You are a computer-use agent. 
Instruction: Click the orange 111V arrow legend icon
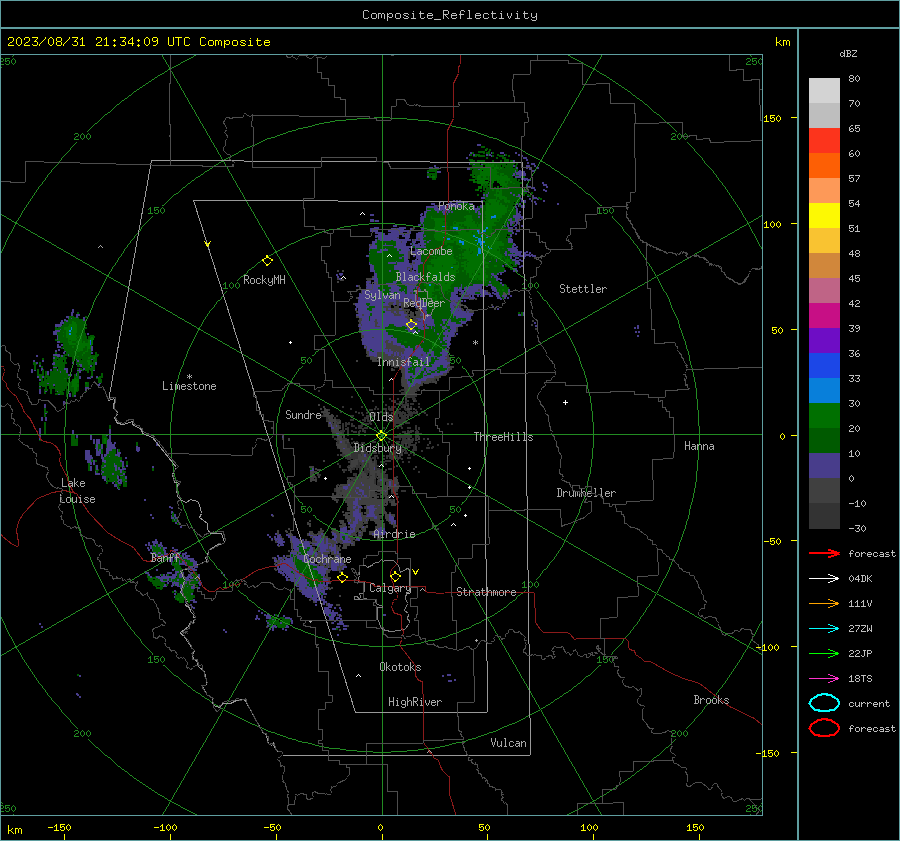click(824, 603)
